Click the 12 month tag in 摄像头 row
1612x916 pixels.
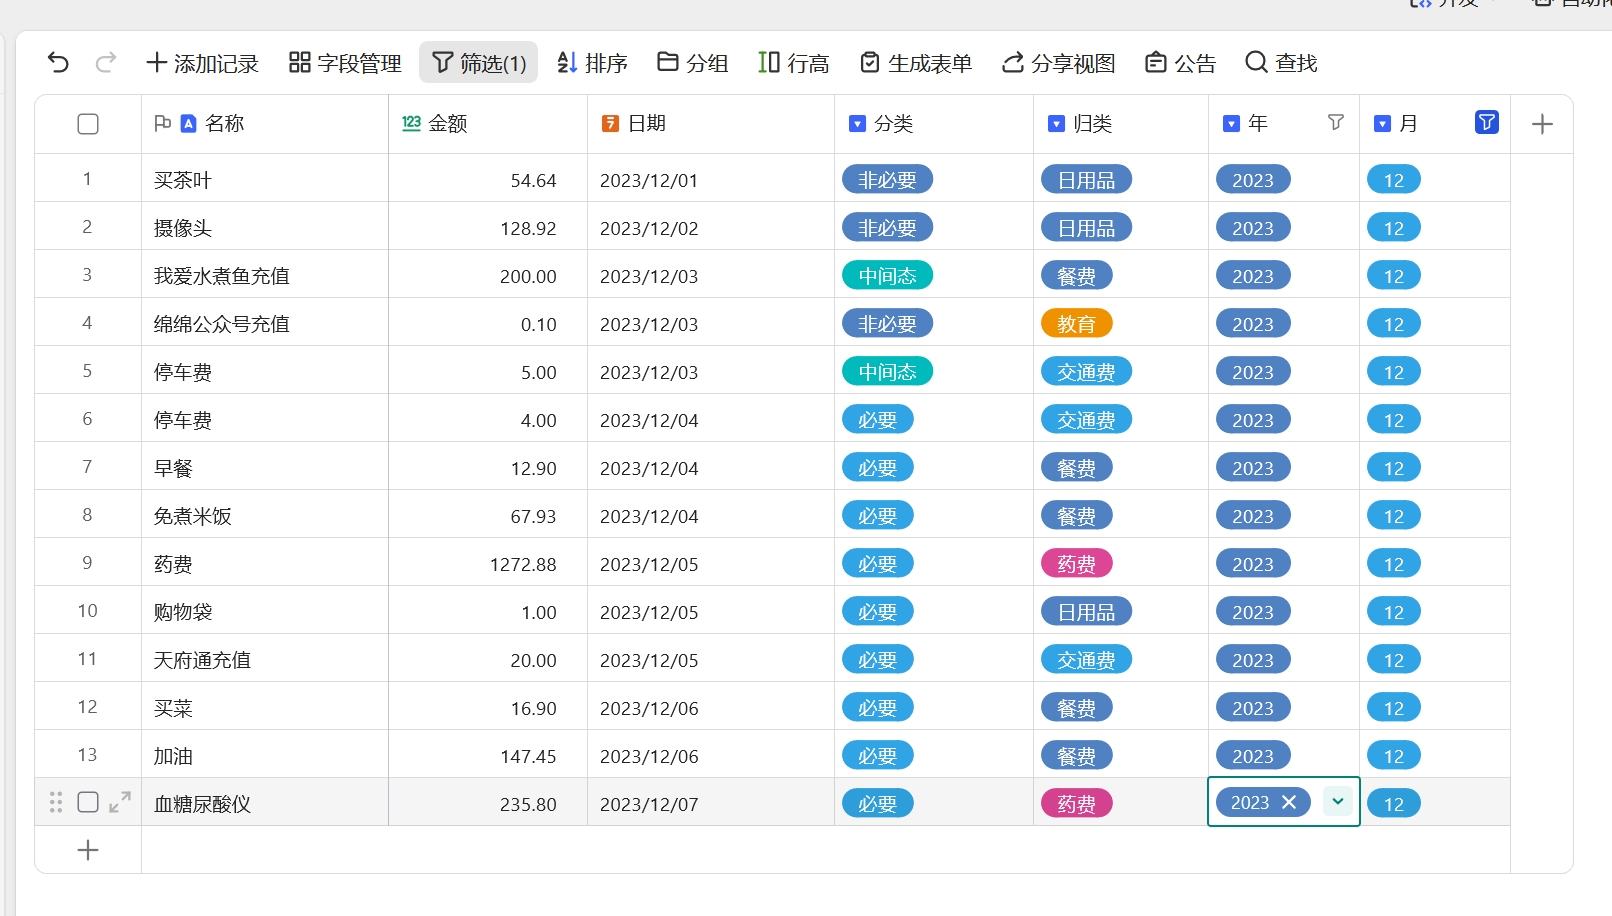coord(1394,227)
